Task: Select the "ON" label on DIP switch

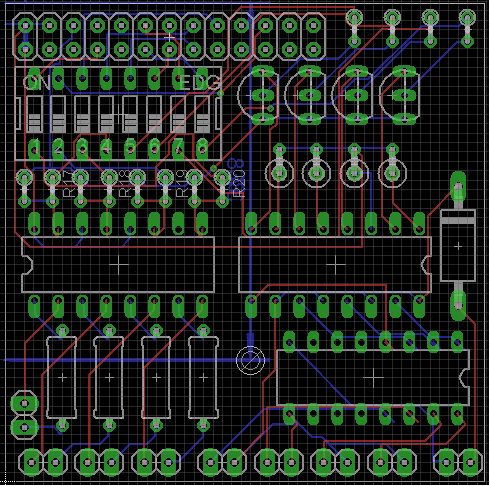Action: pyautogui.click(x=37, y=82)
